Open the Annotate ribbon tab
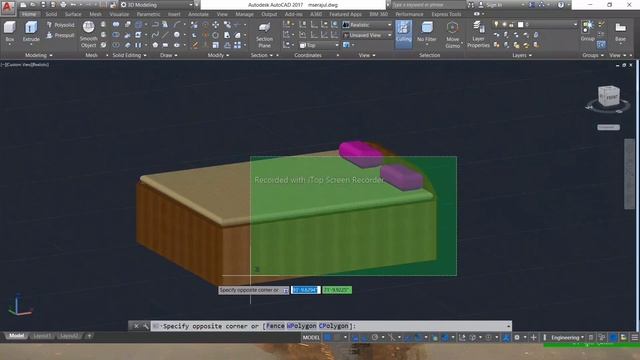The width and height of the screenshot is (640, 360). (x=198, y=14)
